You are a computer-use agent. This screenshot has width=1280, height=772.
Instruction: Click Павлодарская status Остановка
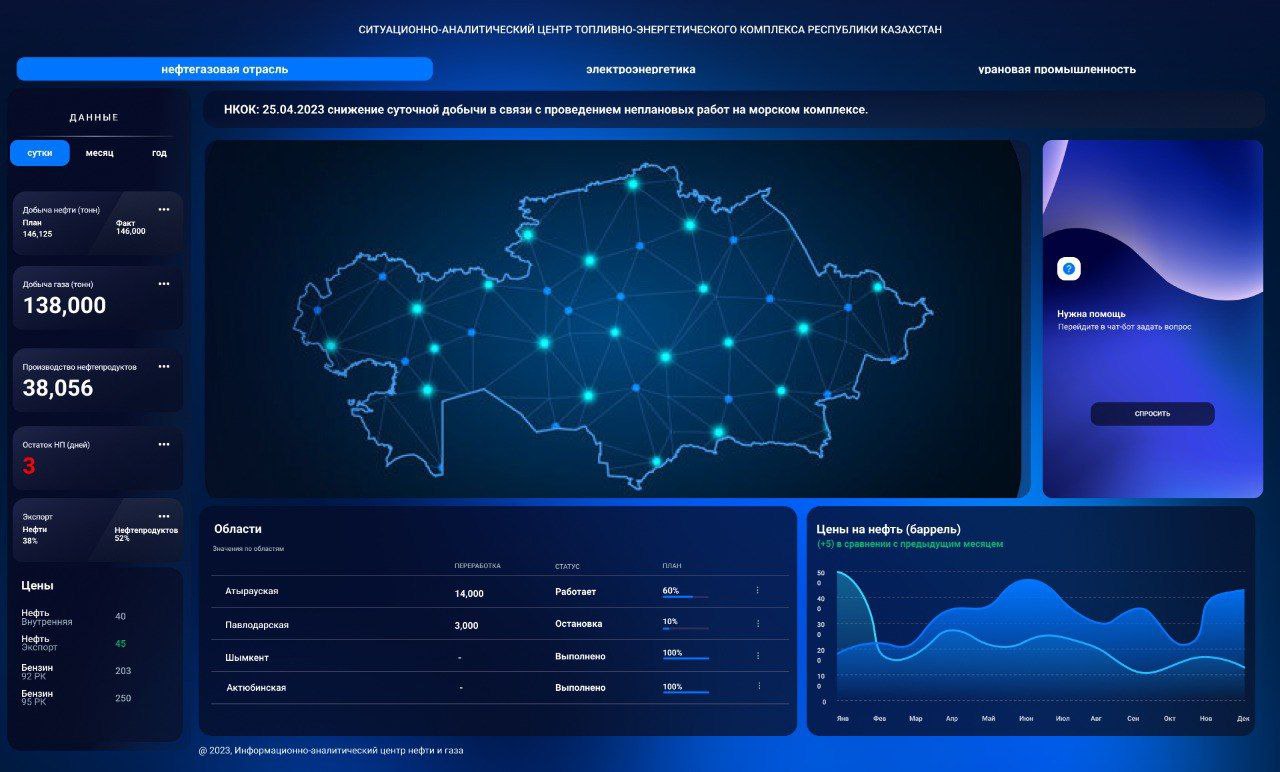pos(579,624)
